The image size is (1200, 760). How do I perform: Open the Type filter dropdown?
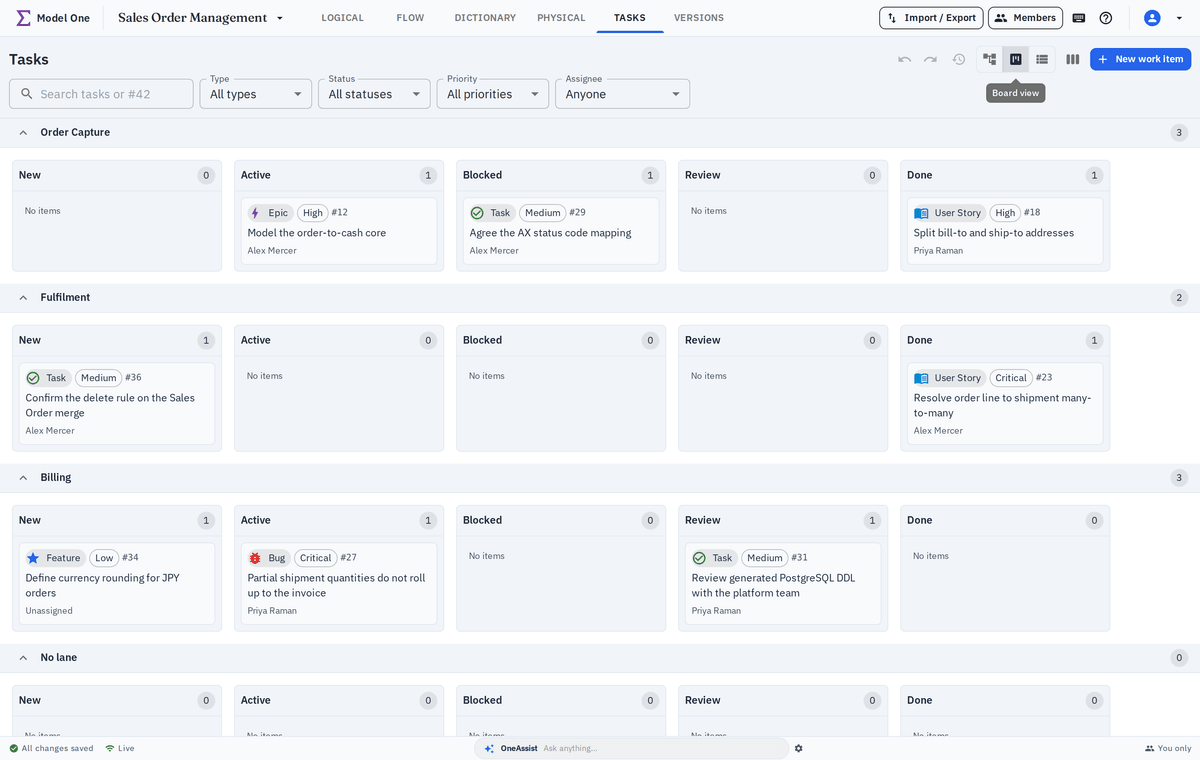pyautogui.click(x=257, y=94)
